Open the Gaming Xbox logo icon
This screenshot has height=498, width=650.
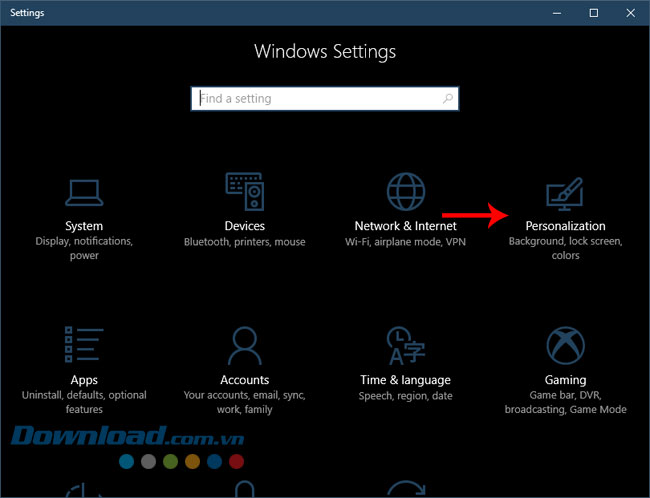pyautogui.click(x=565, y=345)
